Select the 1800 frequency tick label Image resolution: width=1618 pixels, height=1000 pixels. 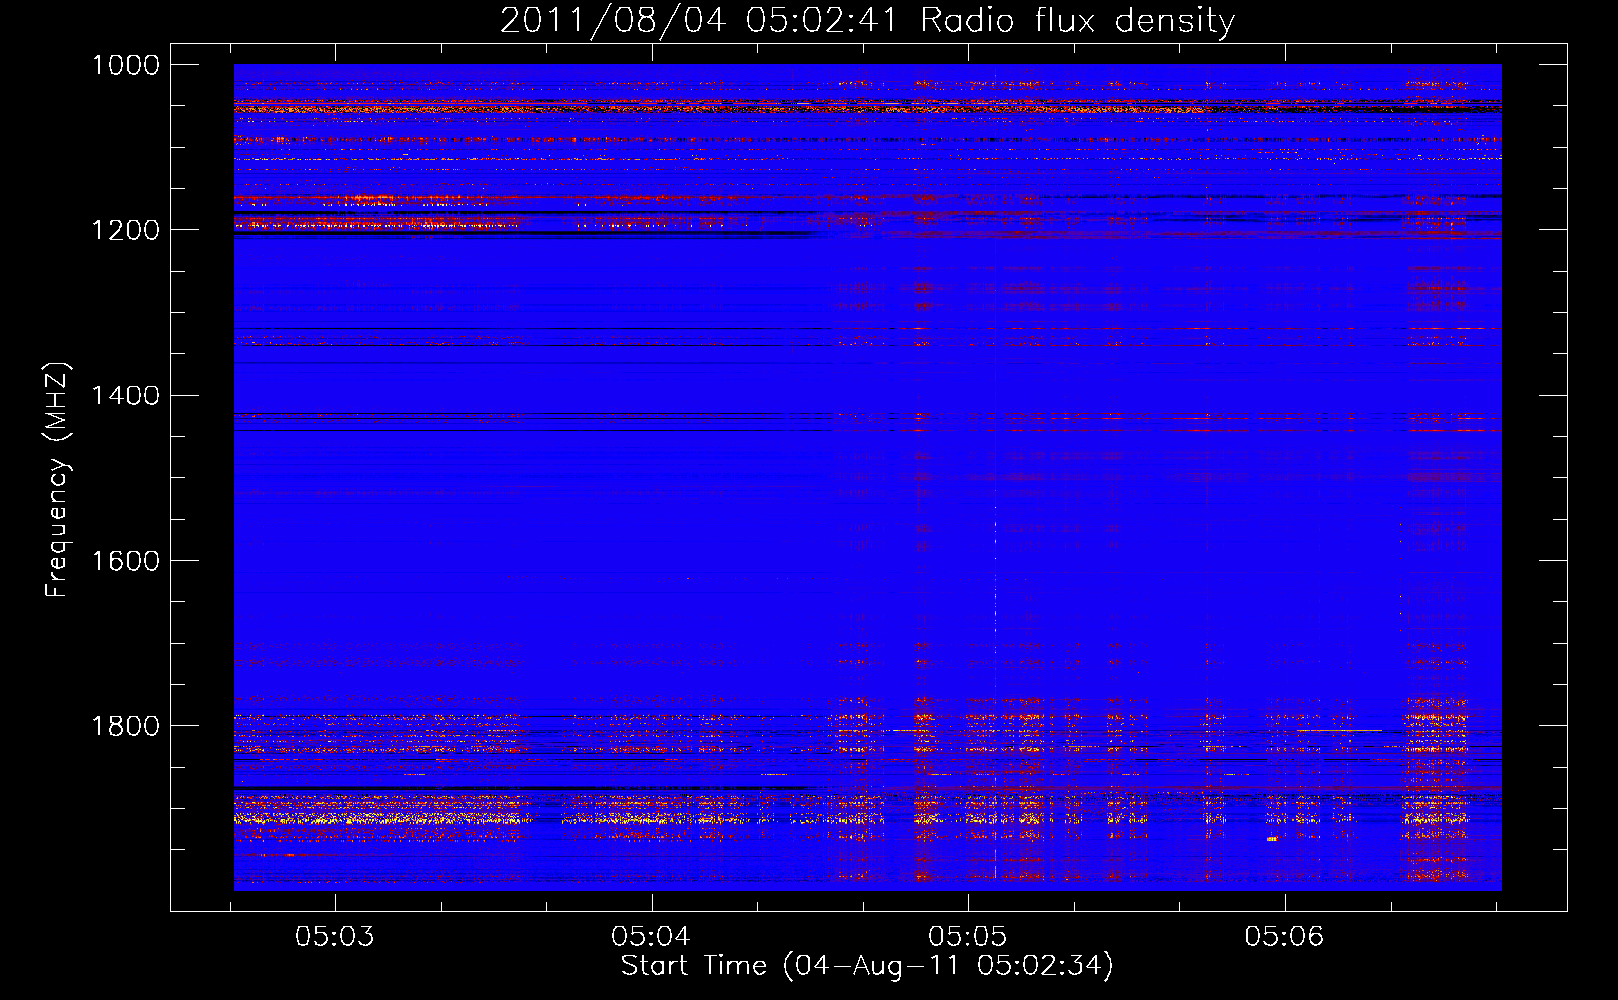coord(126,726)
